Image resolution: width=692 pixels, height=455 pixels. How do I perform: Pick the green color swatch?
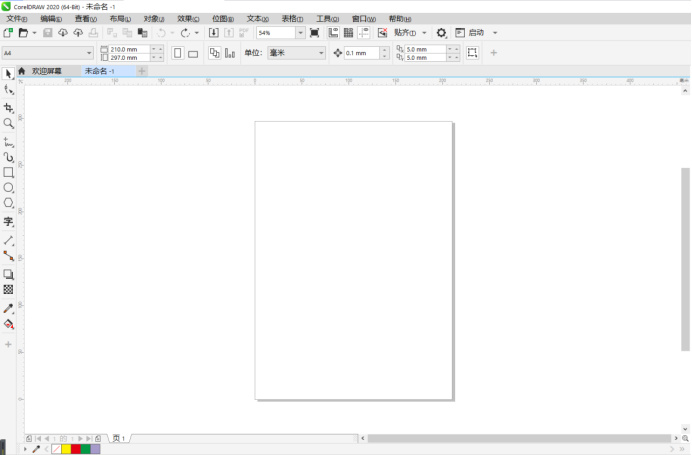pyautogui.click(x=86, y=449)
